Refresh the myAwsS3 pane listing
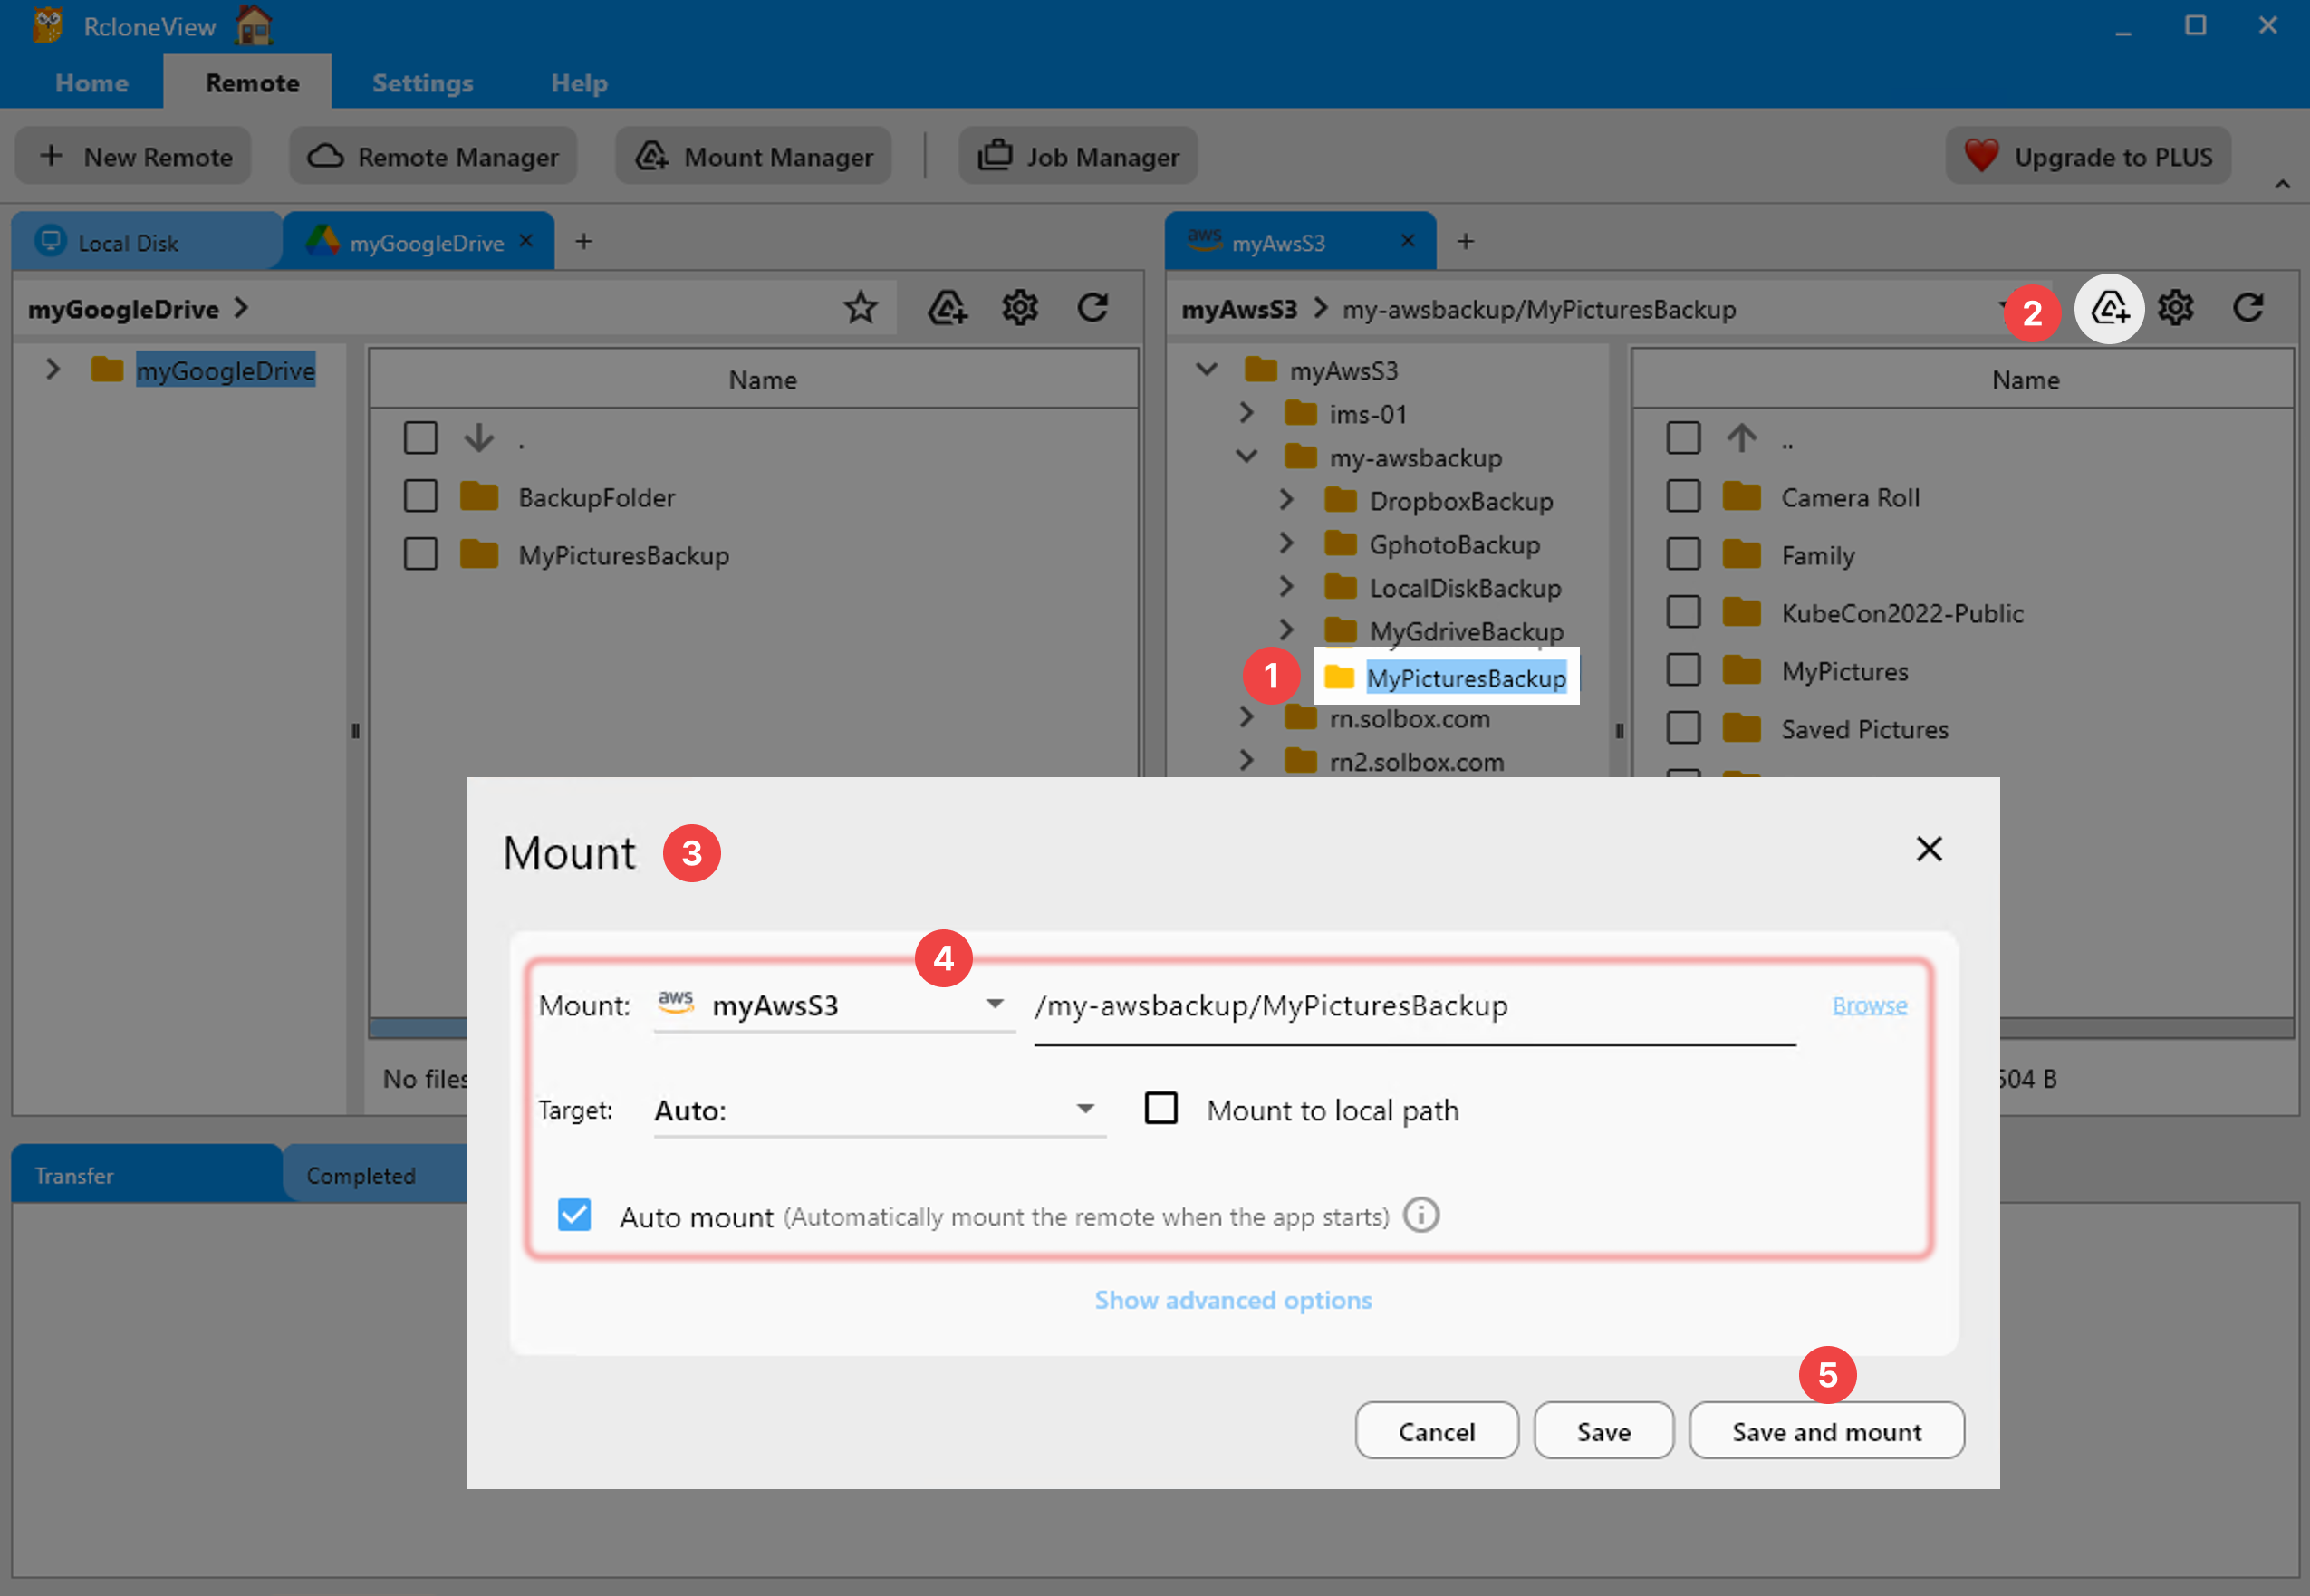Screen dimensions: 2310x1596 (2248, 308)
